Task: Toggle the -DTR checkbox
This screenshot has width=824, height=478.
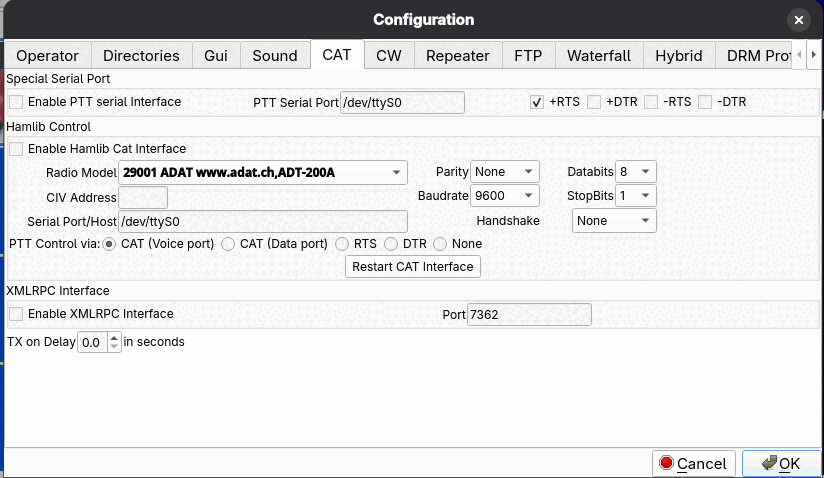Action: pos(705,102)
